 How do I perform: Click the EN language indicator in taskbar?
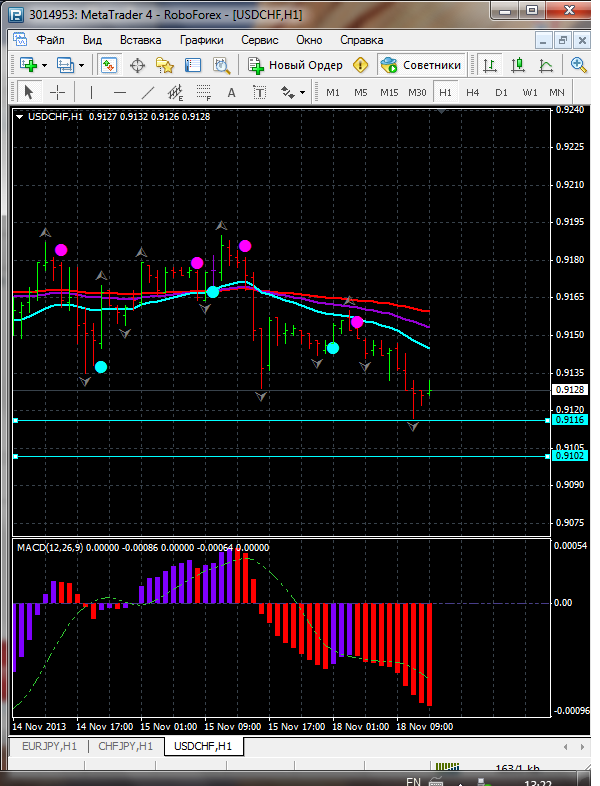pyautogui.click(x=413, y=781)
